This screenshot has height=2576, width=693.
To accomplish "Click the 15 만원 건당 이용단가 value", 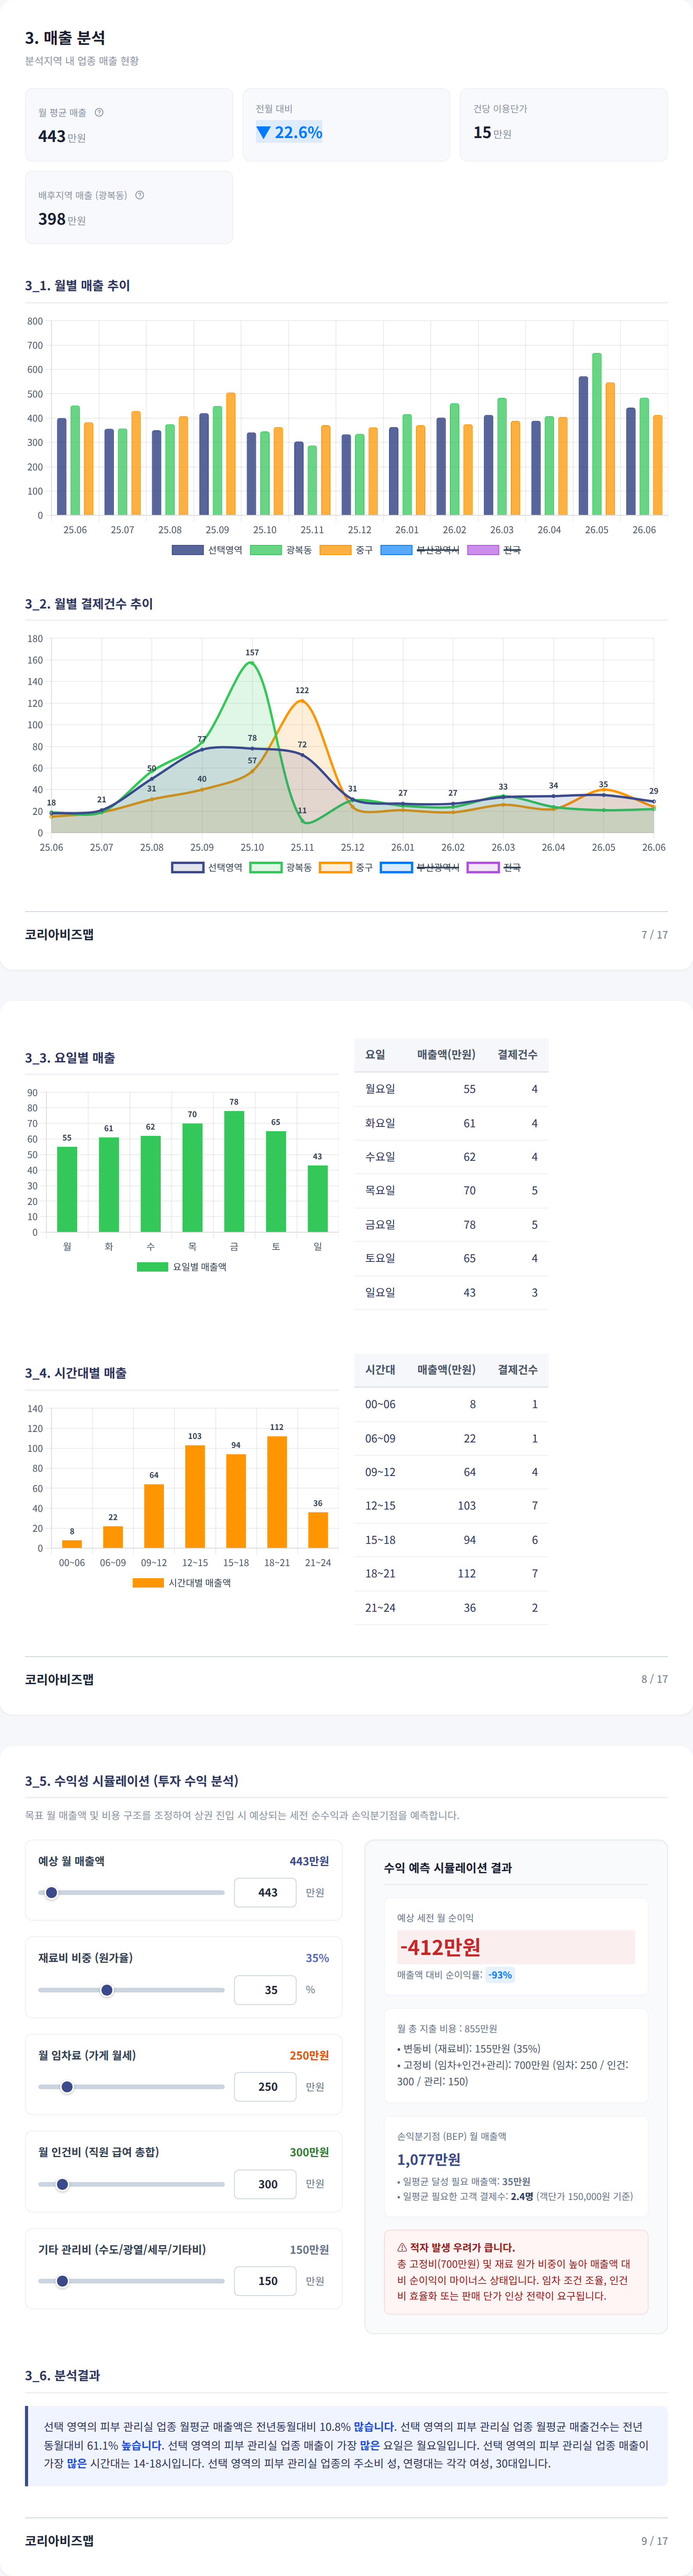I will click(492, 132).
